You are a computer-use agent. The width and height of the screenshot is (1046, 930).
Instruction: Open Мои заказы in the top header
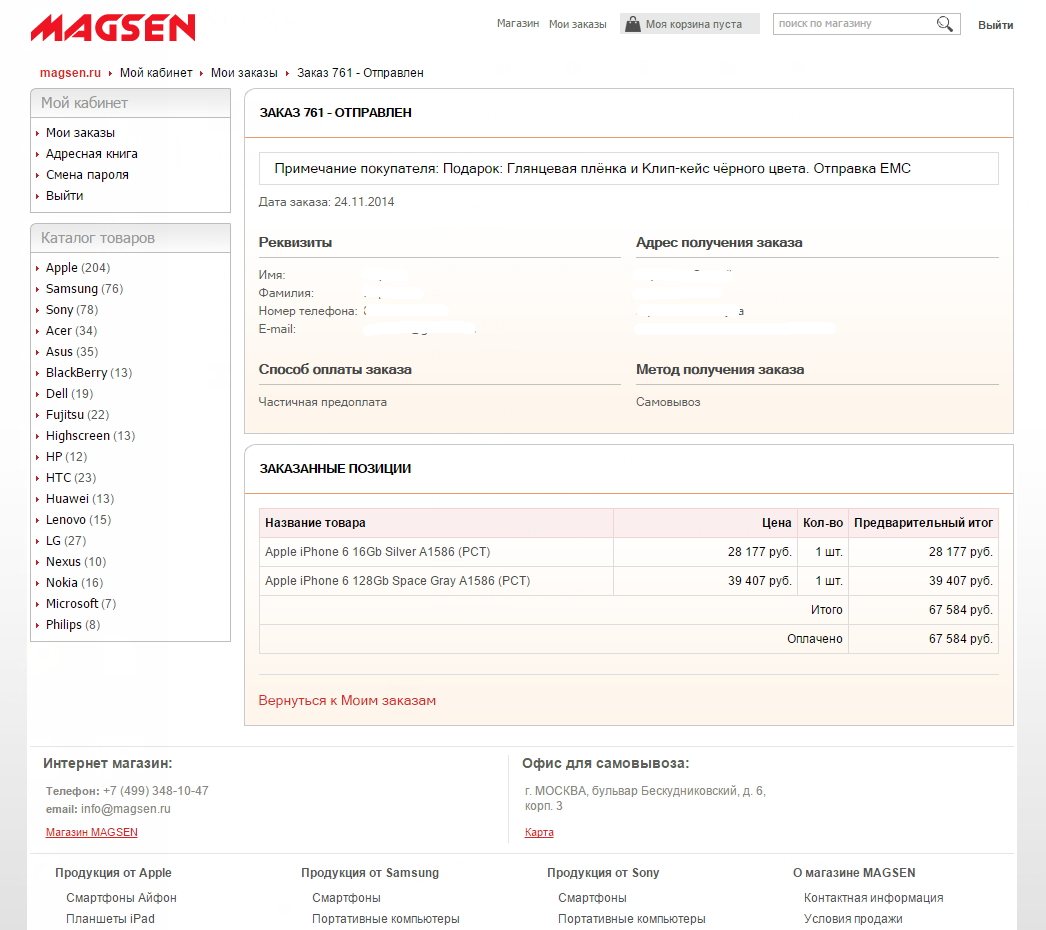(578, 24)
